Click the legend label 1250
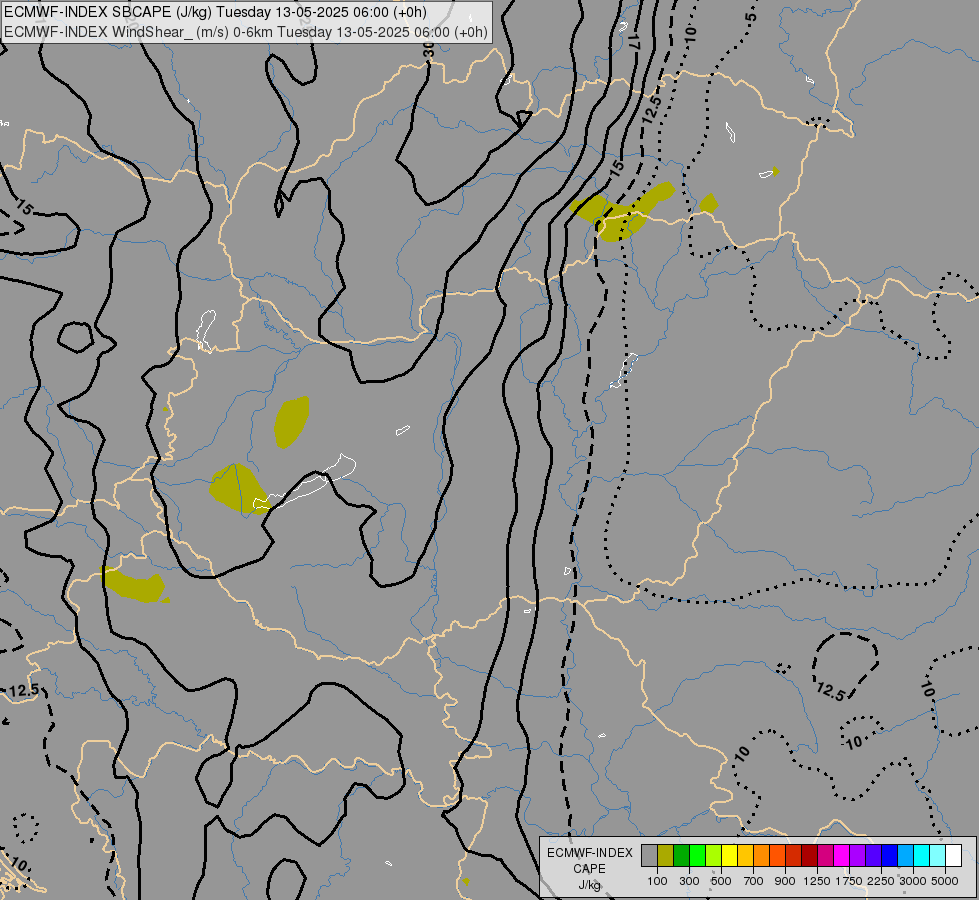The width and height of the screenshot is (979, 900). (817, 881)
